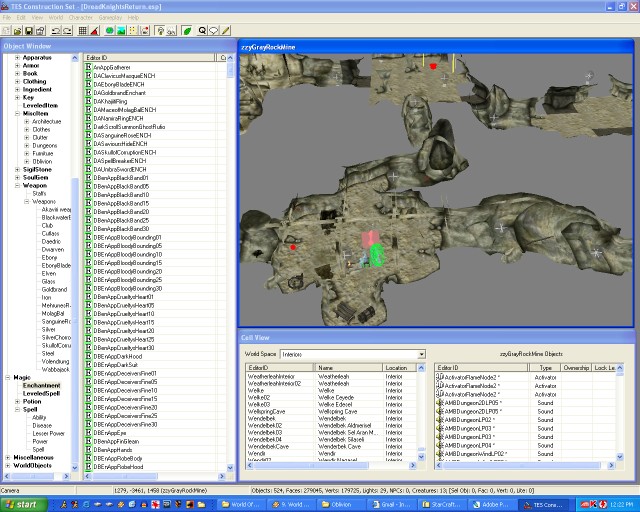640x512 pixels.
Task: Open the View menu
Action: 37,18
